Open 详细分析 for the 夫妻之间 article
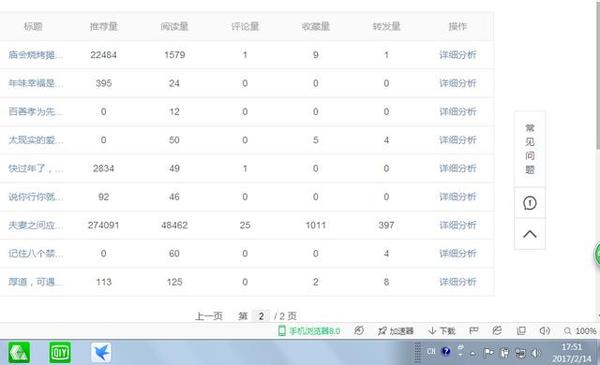Screen dimensions: 600x365 (x=458, y=225)
